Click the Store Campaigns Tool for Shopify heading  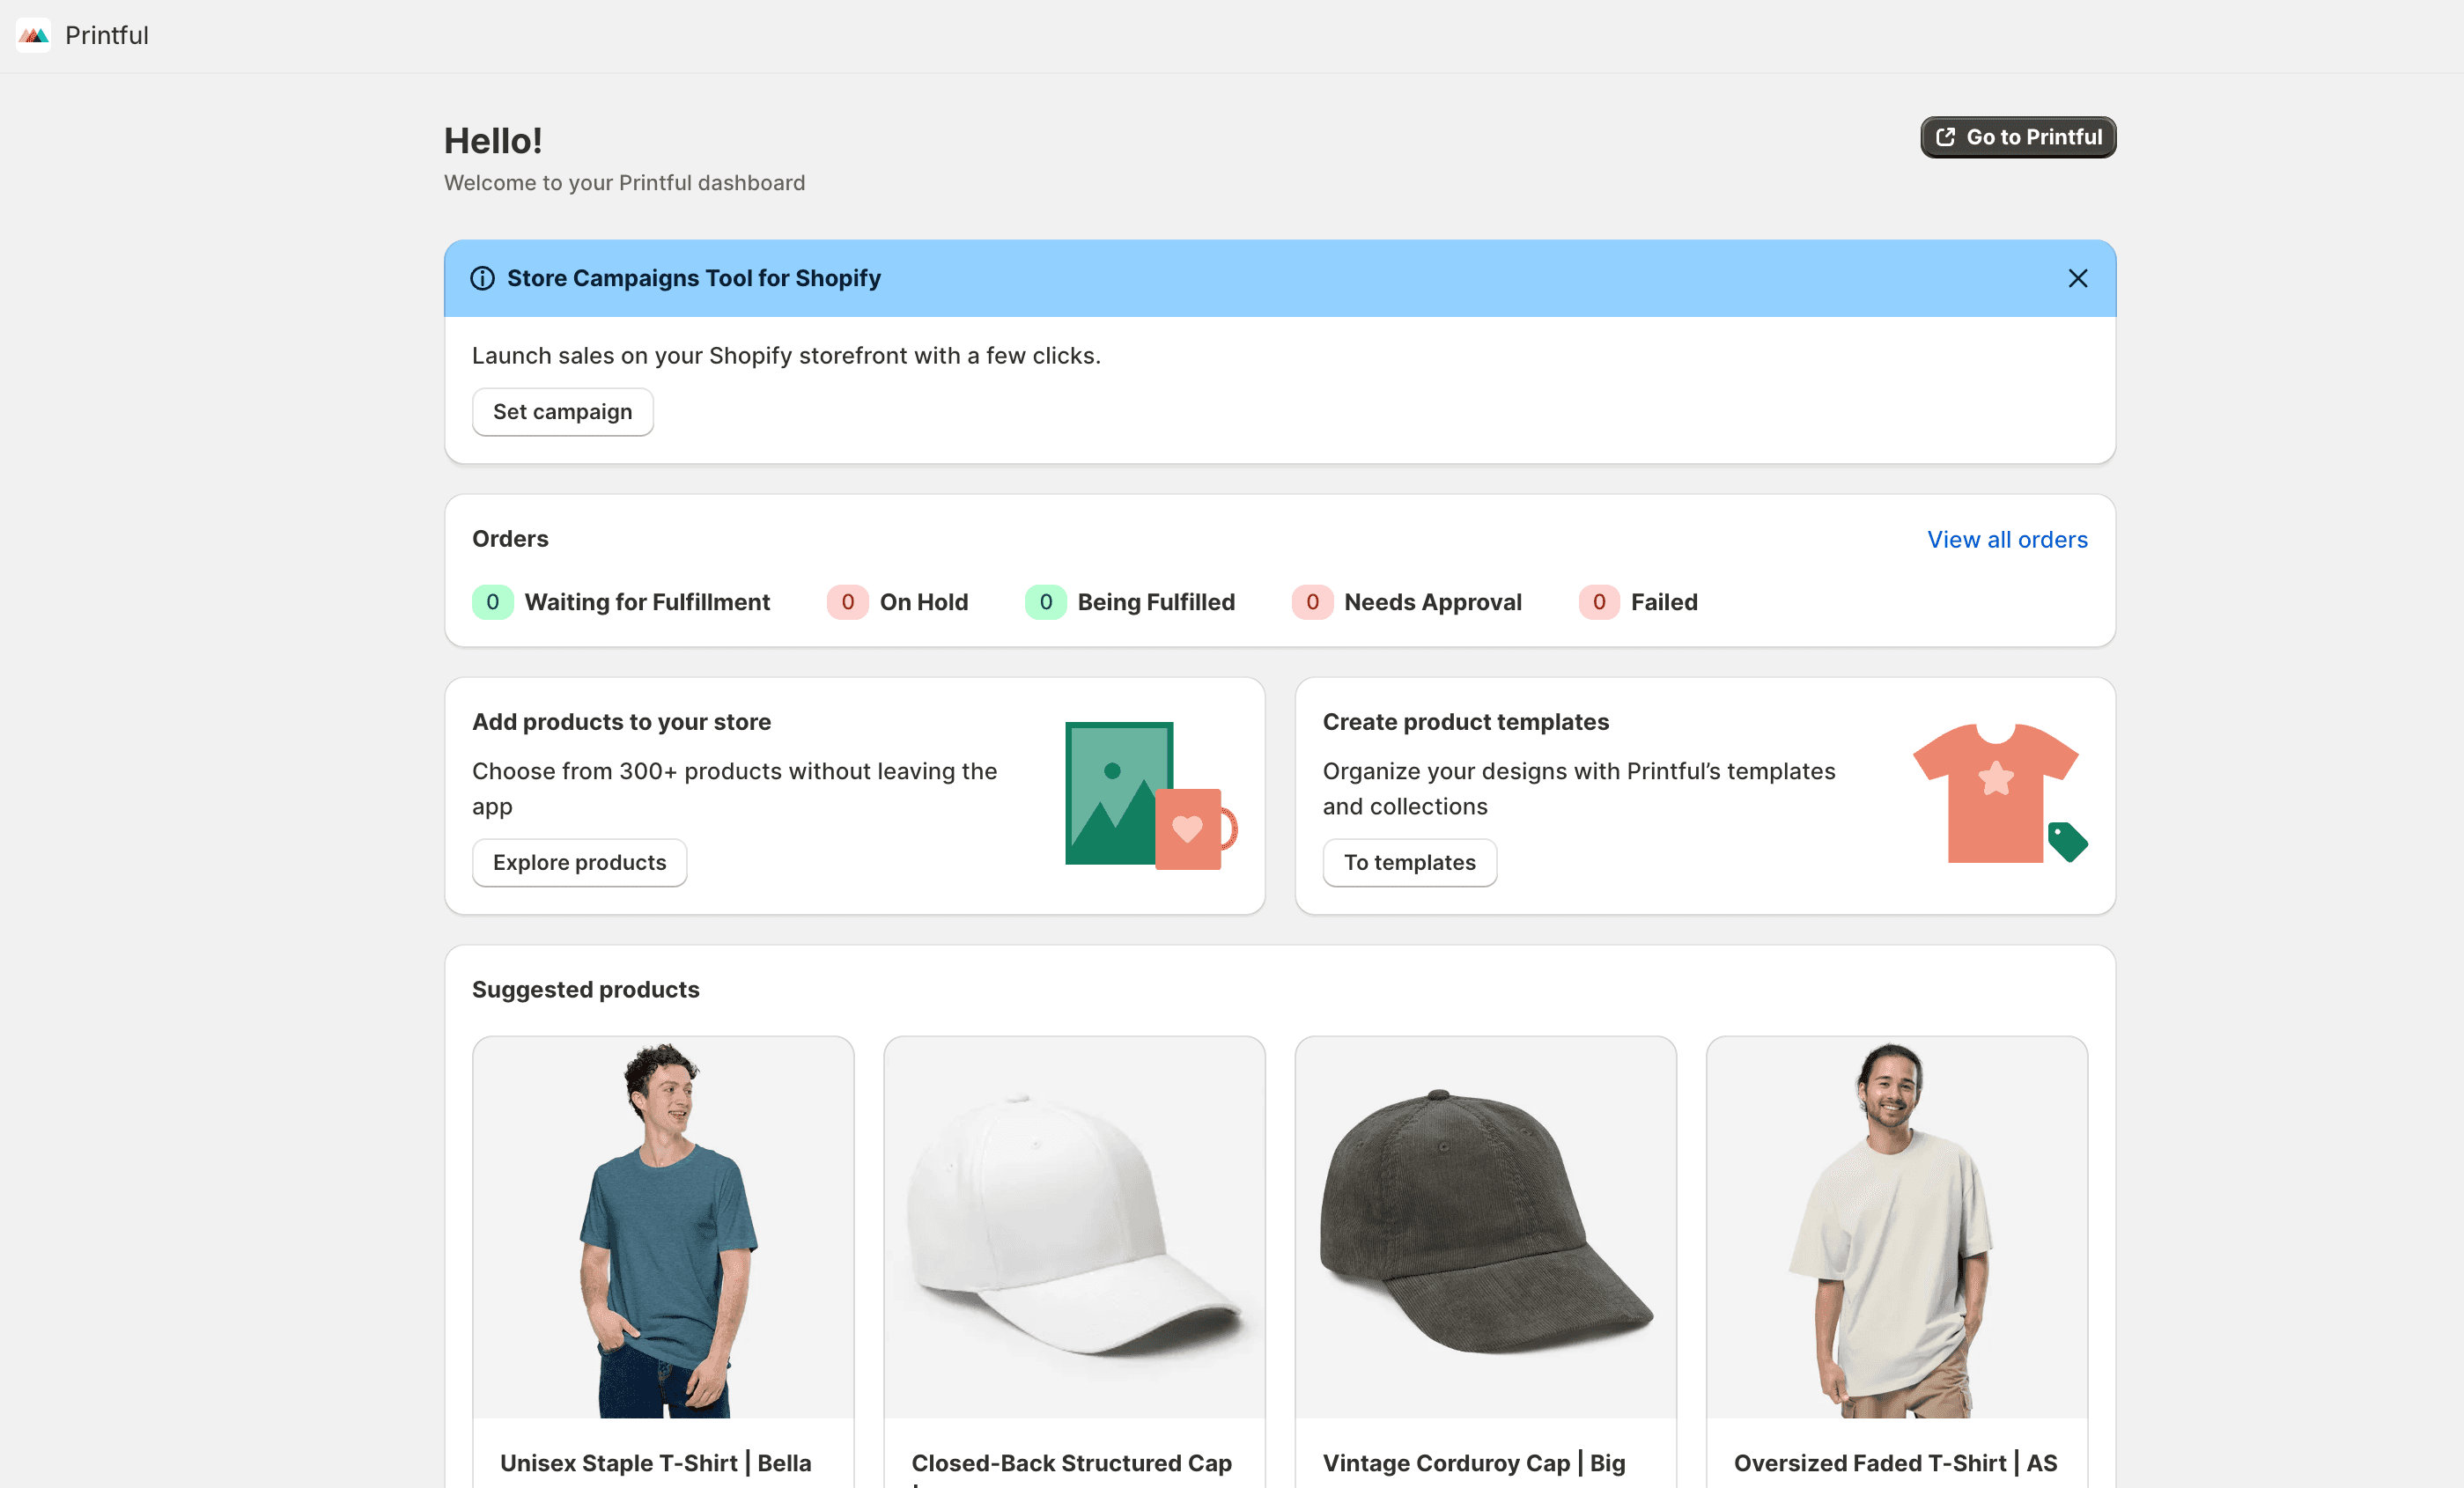click(x=694, y=278)
